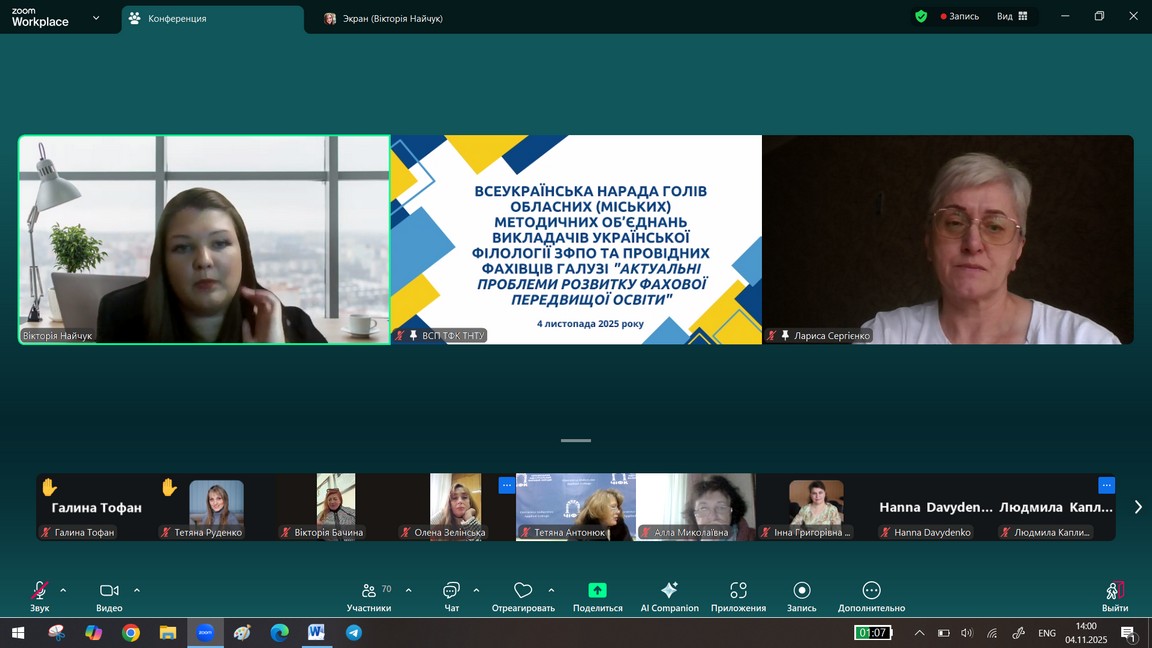The width and height of the screenshot is (1152, 648).
Task: Click the green encryption shield icon
Action: (921, 16)
